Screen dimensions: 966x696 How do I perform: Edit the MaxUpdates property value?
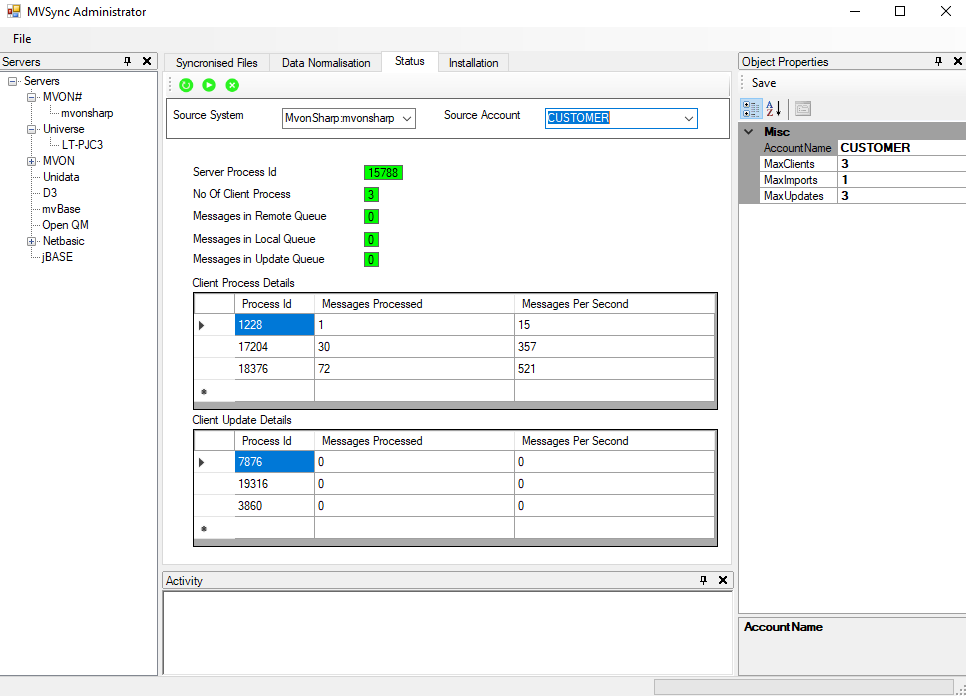[x=901, y=196]
